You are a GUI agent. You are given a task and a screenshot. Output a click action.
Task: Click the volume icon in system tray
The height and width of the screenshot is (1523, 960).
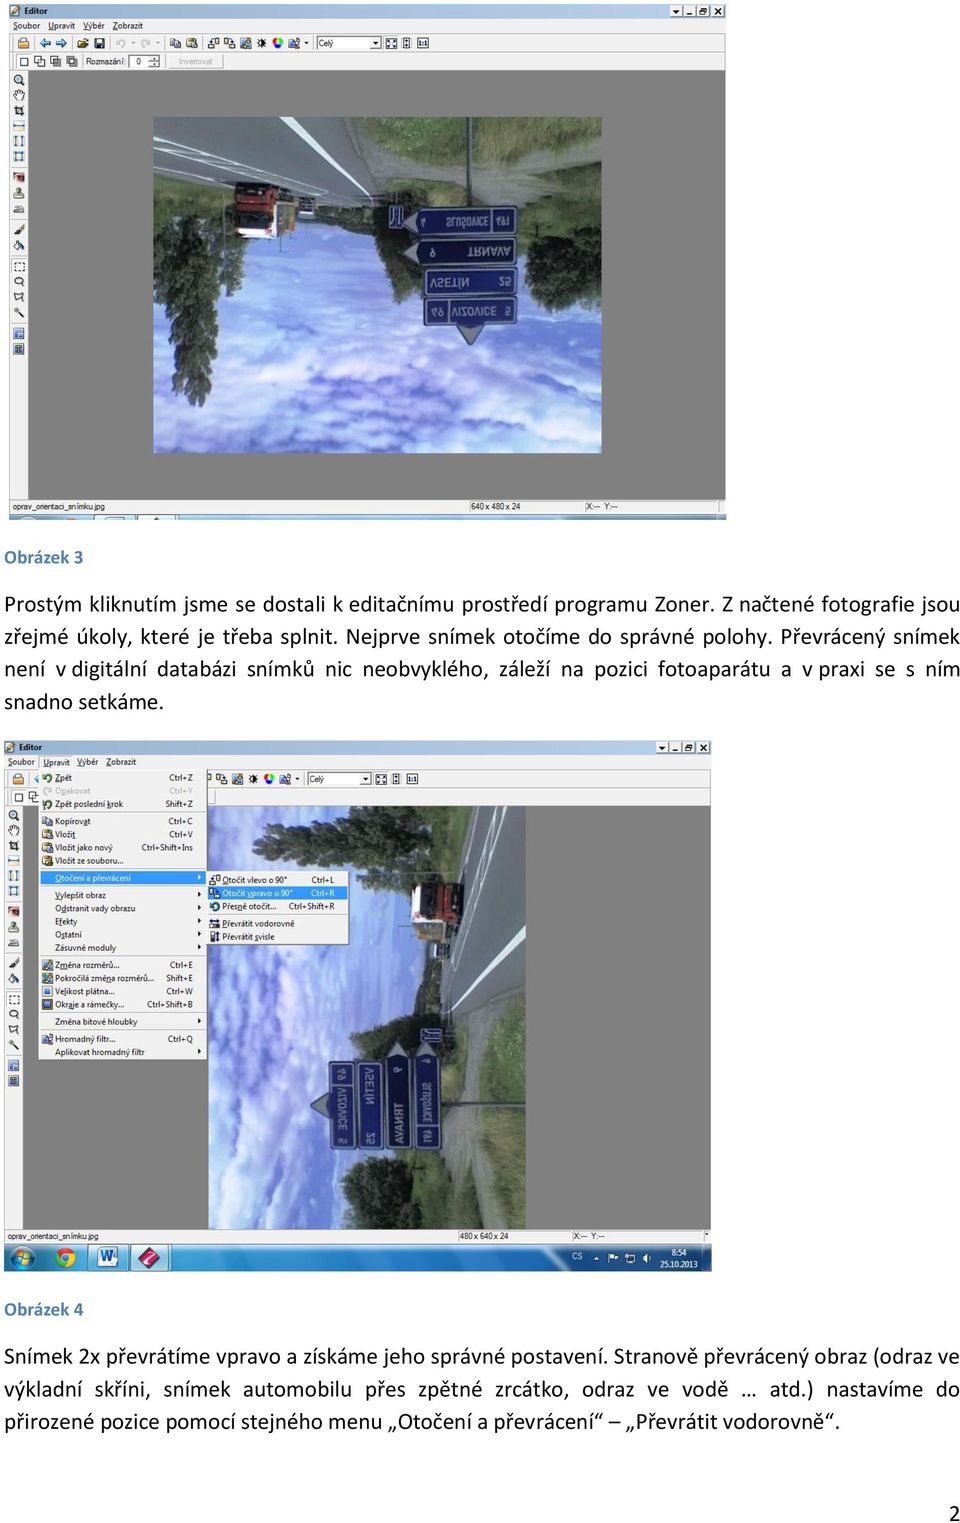(647, 1258)
